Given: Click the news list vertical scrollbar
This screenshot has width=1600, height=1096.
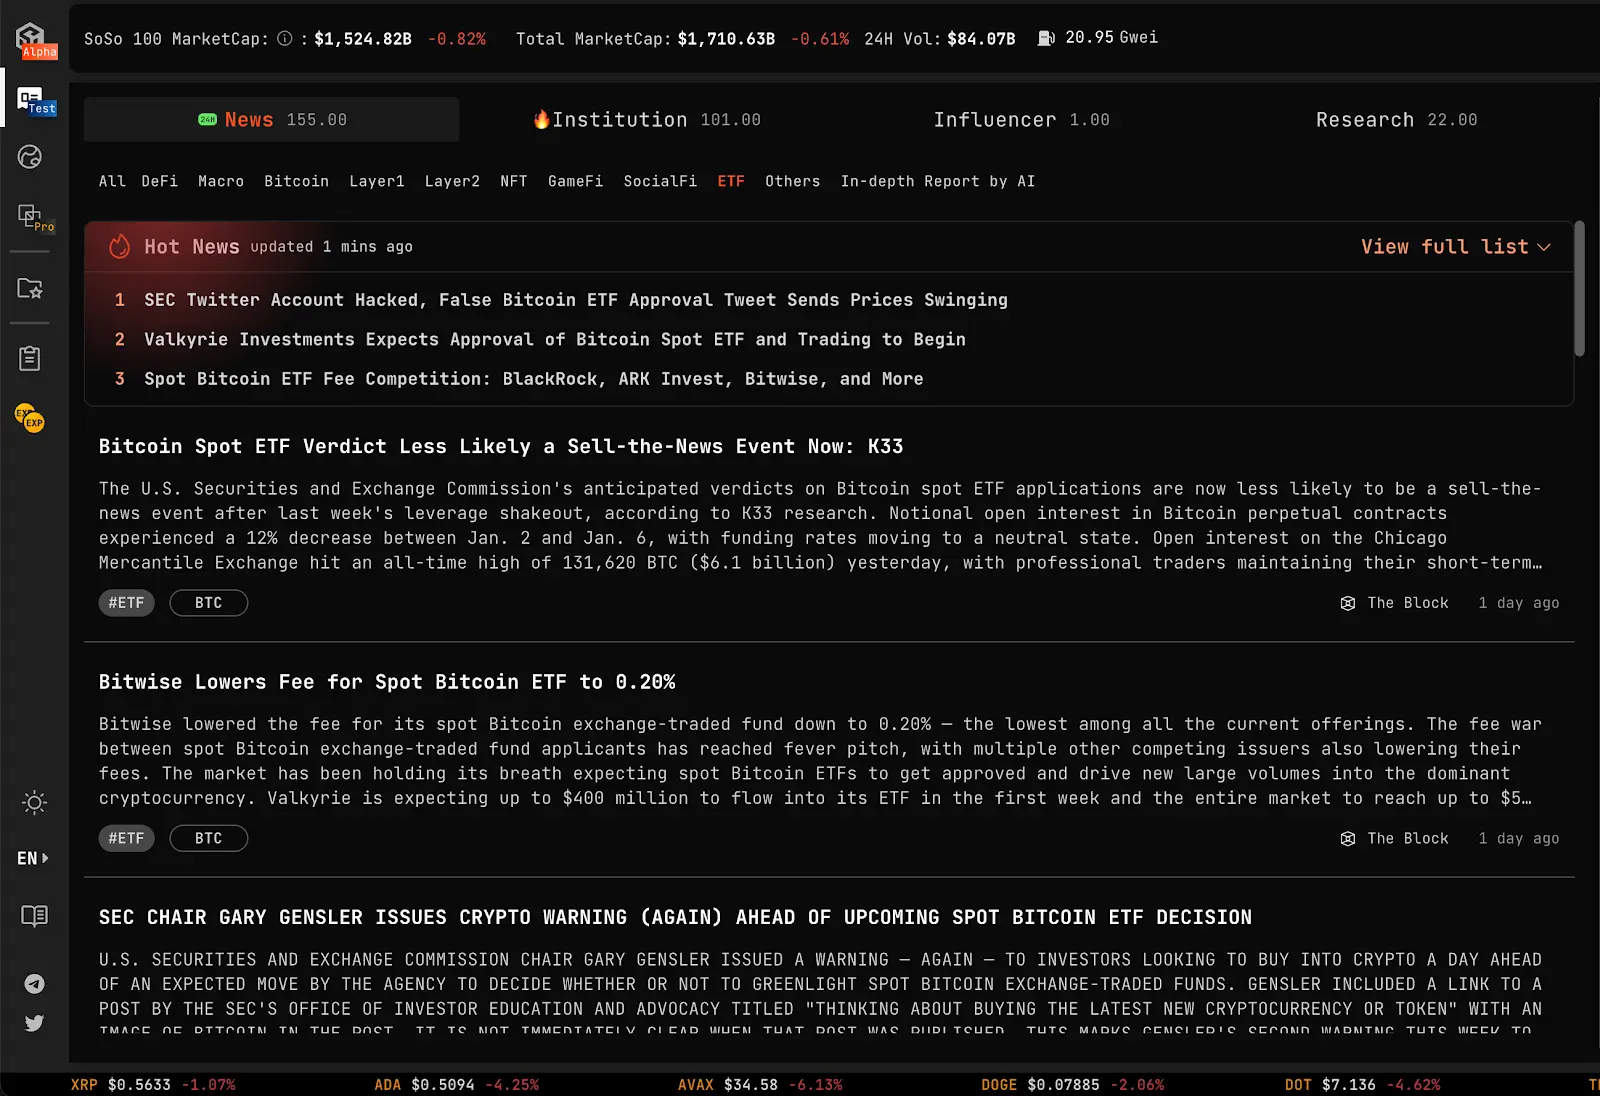Looking at the screenshot, I should 1580,289.
